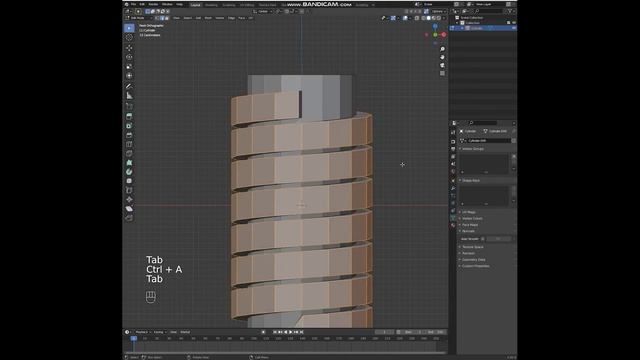Open the Render menu

(153, 4)
